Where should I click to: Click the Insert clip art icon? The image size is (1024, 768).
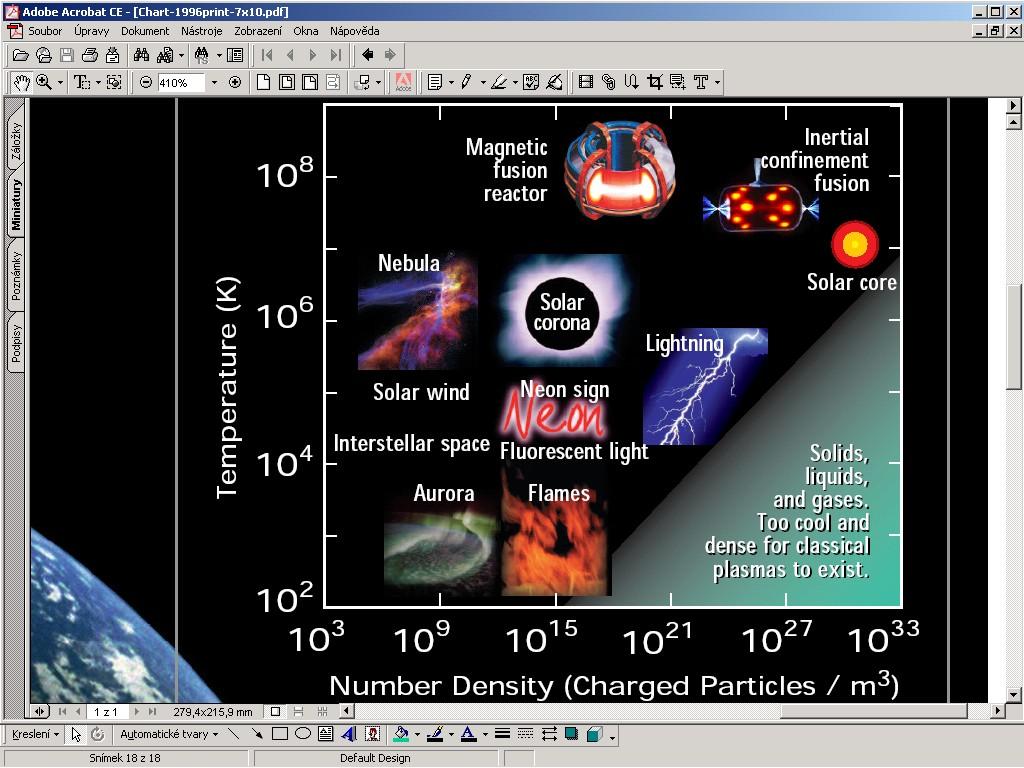point(372,734)
